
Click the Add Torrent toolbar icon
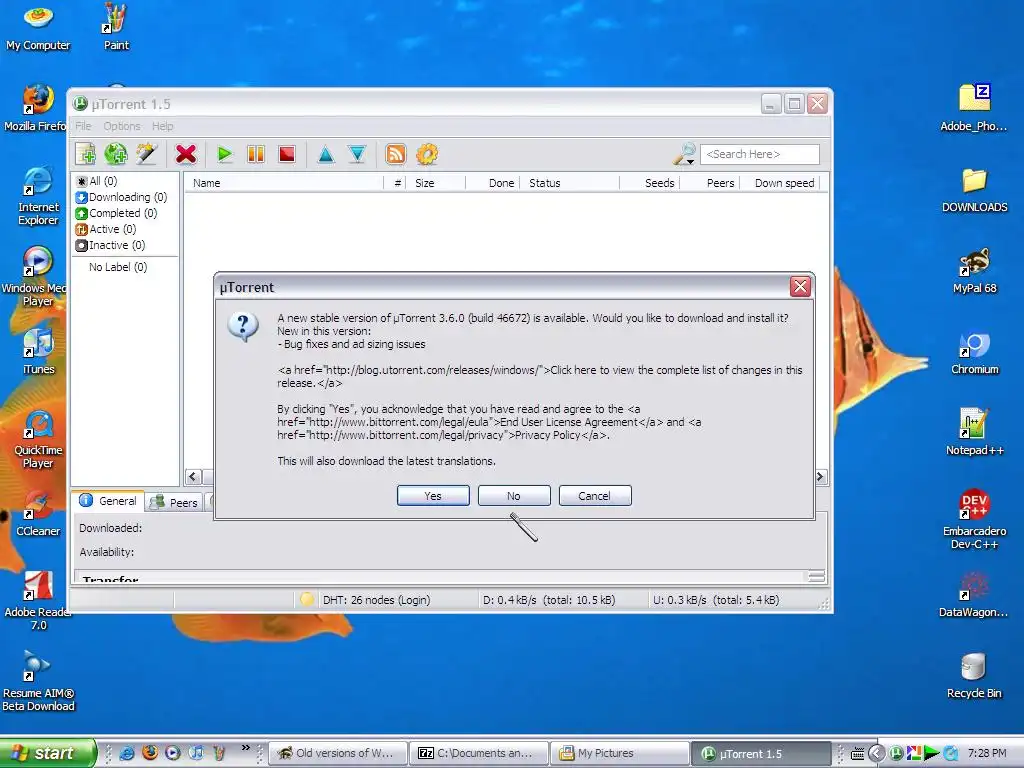tap(86, 154)
